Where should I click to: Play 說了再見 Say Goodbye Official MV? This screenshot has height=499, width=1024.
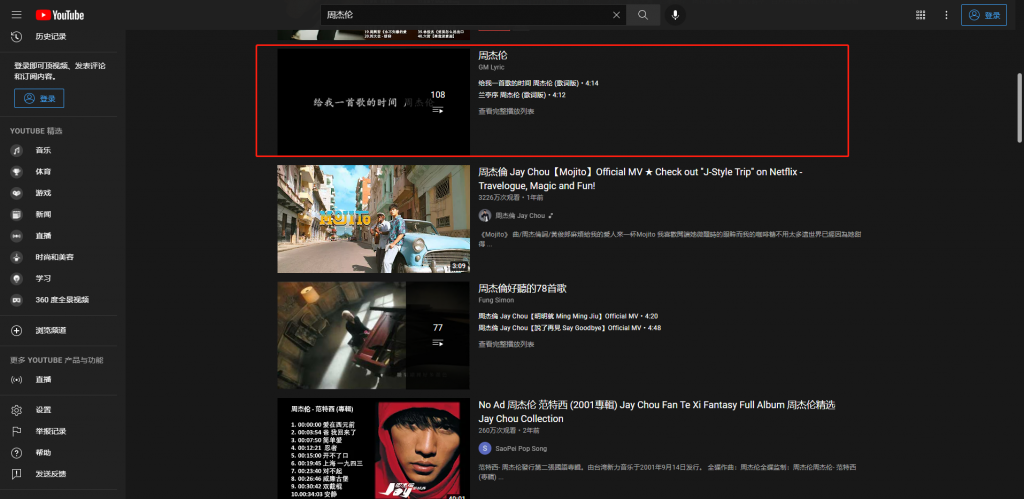(x=569, y=328)
